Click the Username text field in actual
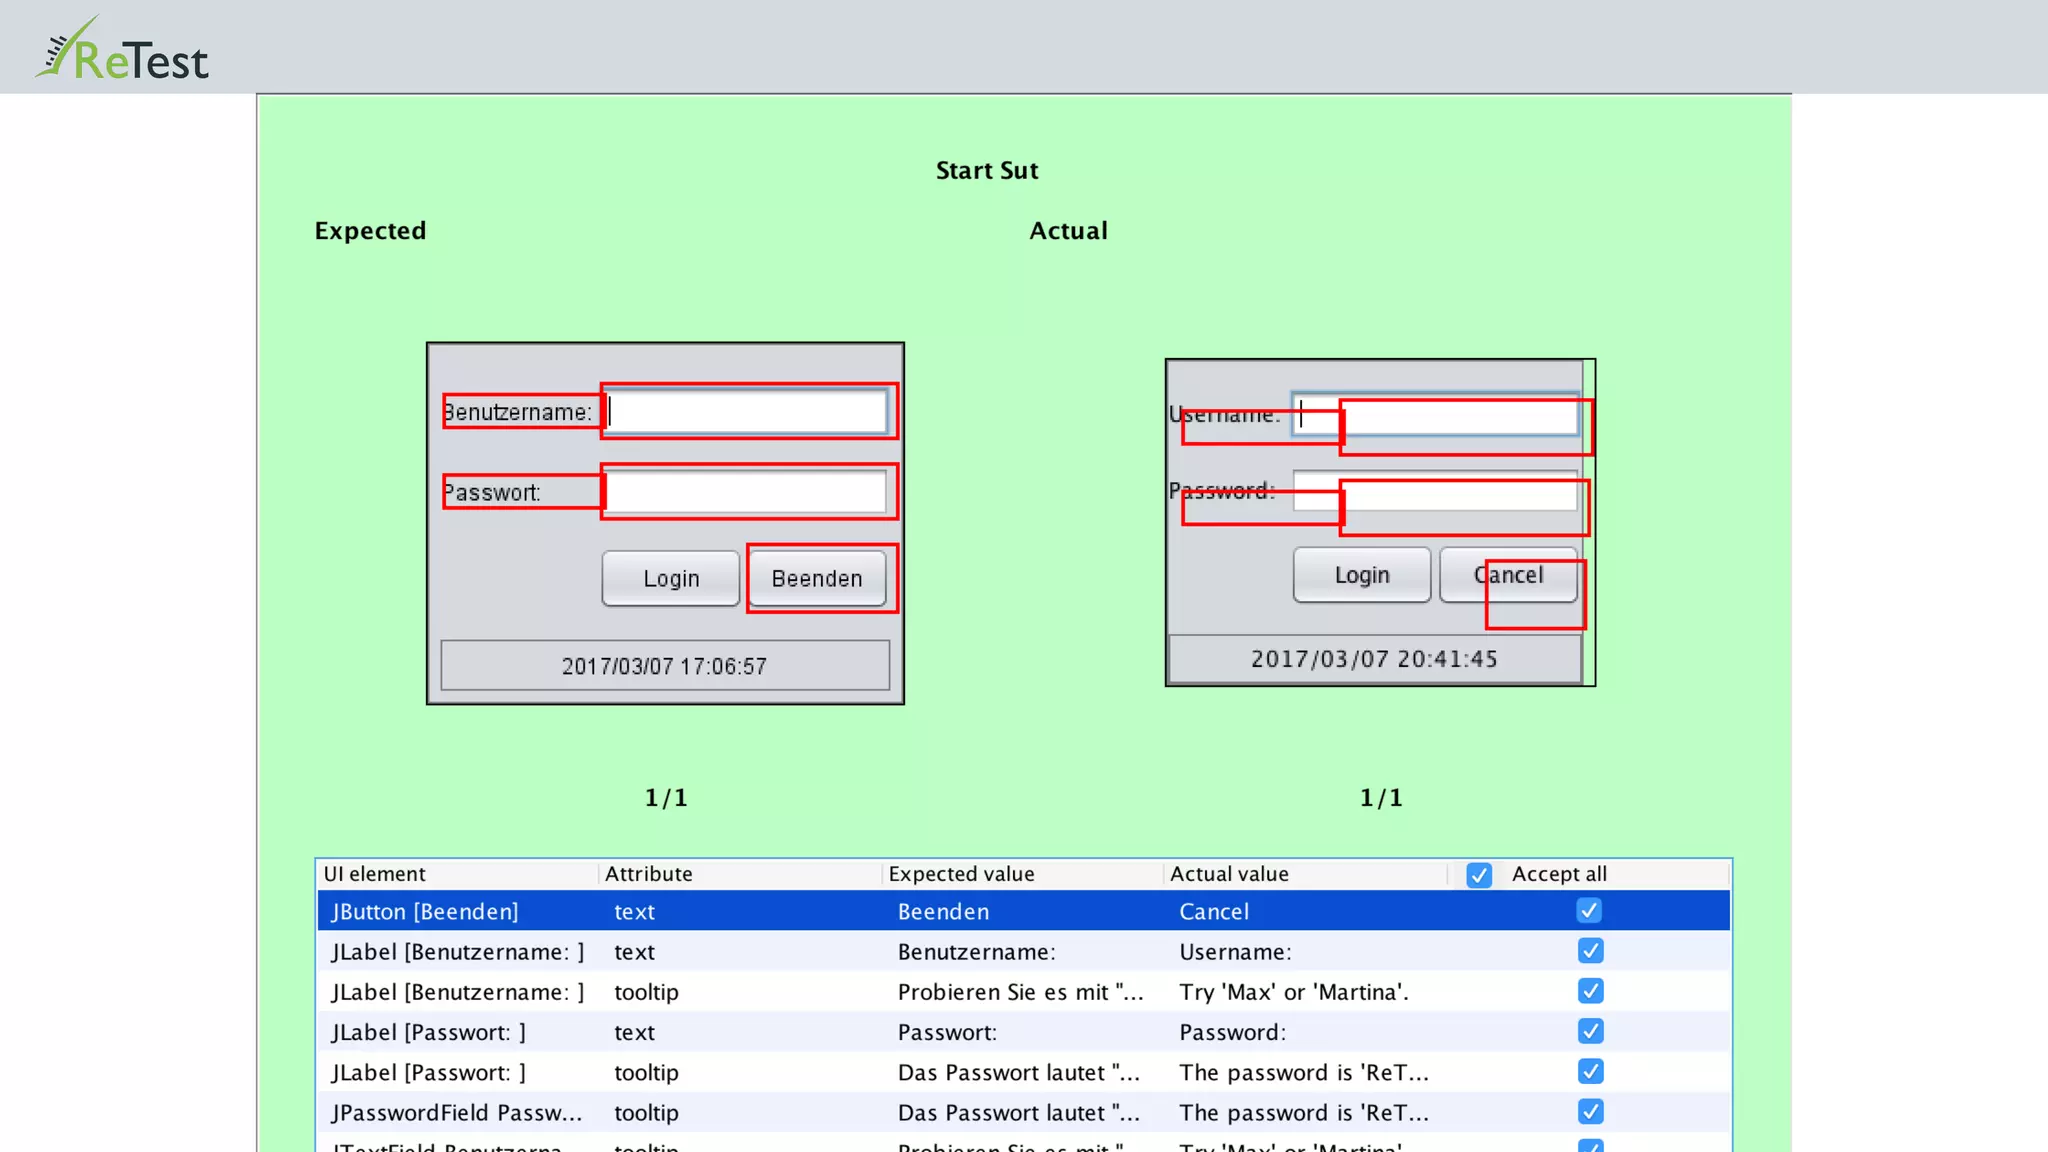2048x1152 pixels. [x=1436, y=414]
